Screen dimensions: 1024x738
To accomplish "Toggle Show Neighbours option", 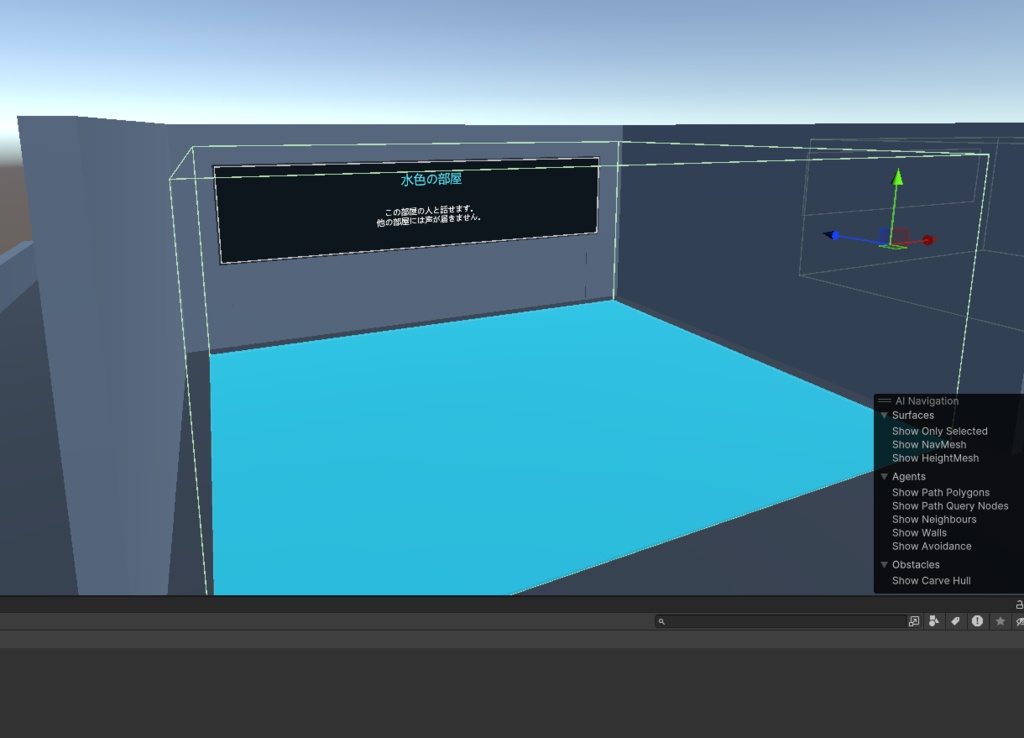I will pyautogui.click(x=934, y=520).
